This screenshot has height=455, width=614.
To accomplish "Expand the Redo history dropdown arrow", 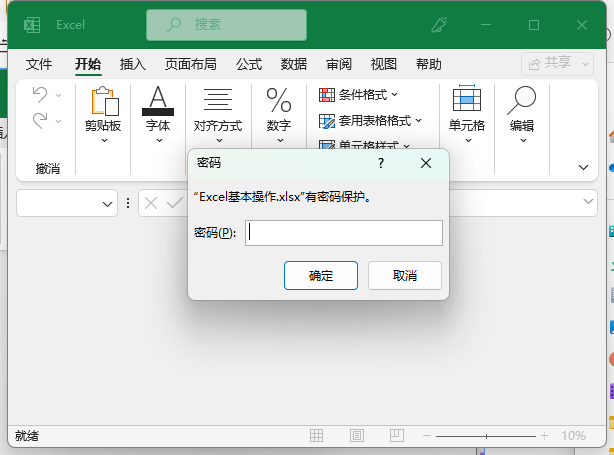I will tap(59, 121).
